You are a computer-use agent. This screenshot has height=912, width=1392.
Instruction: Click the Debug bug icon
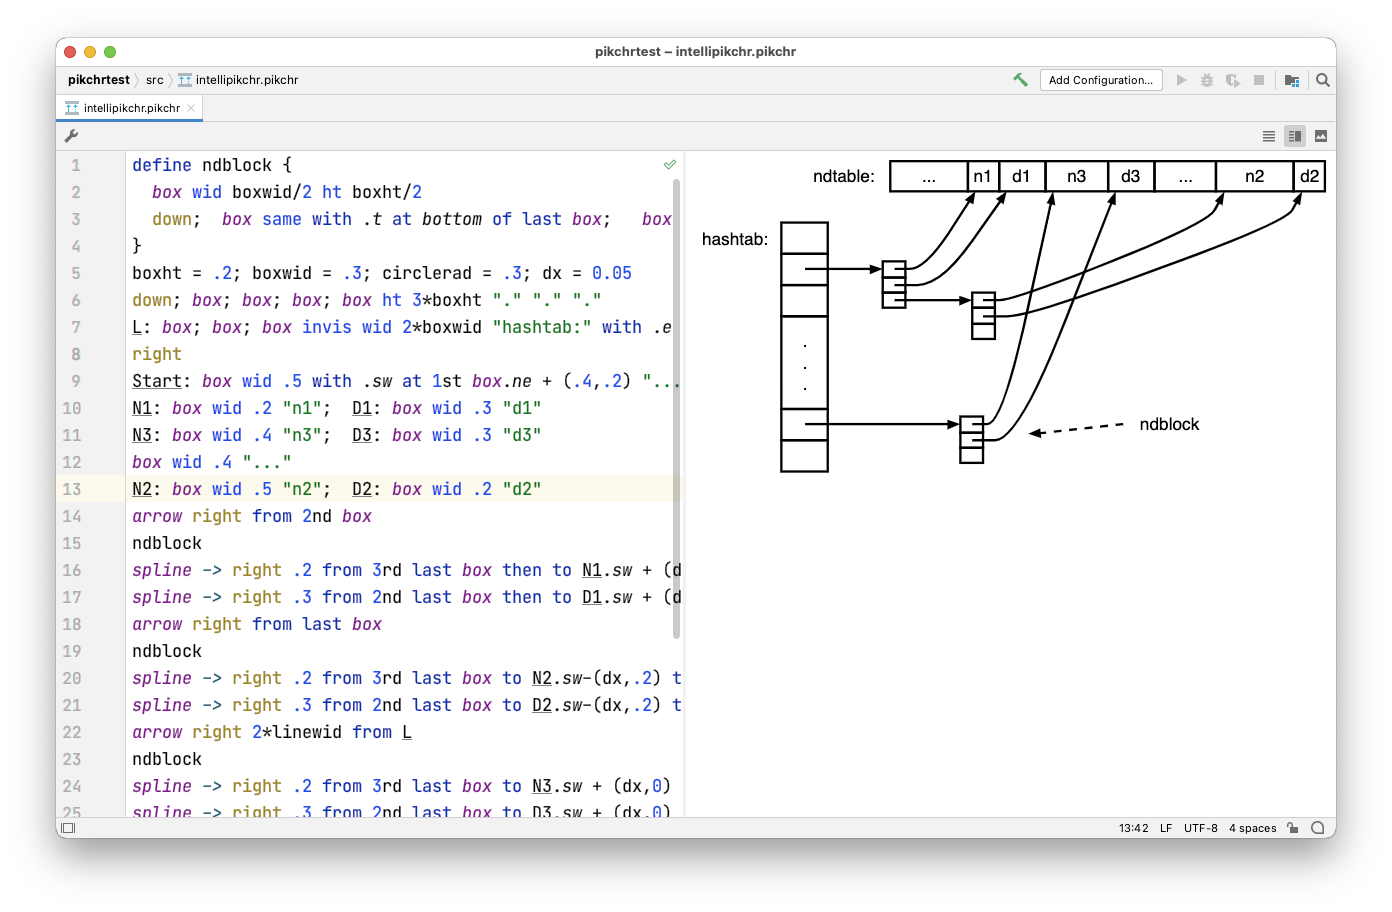pos(1207,80)
